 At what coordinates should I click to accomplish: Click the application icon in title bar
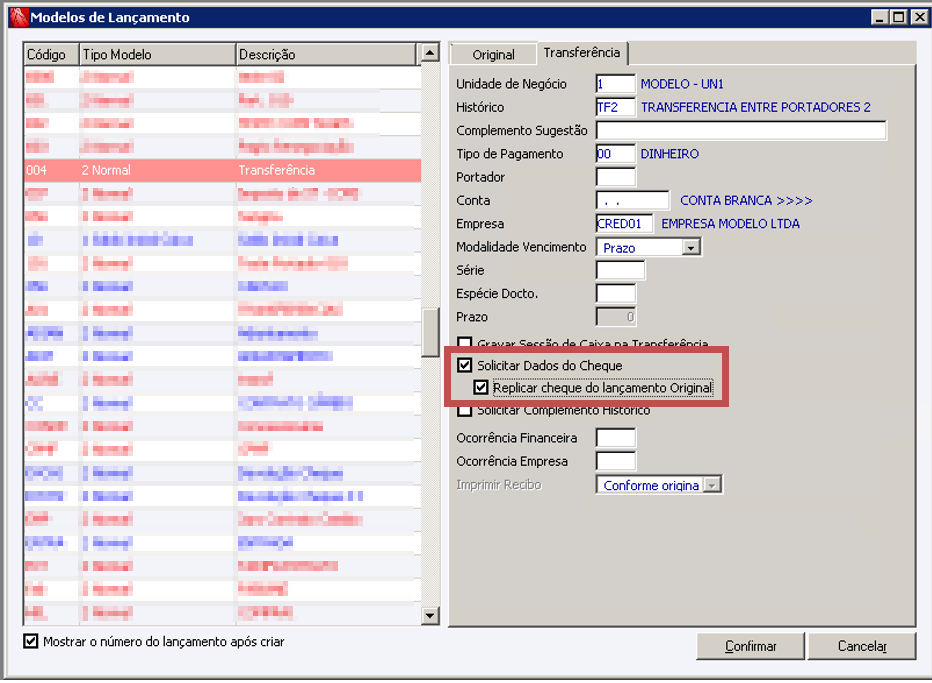click(19, 17)
